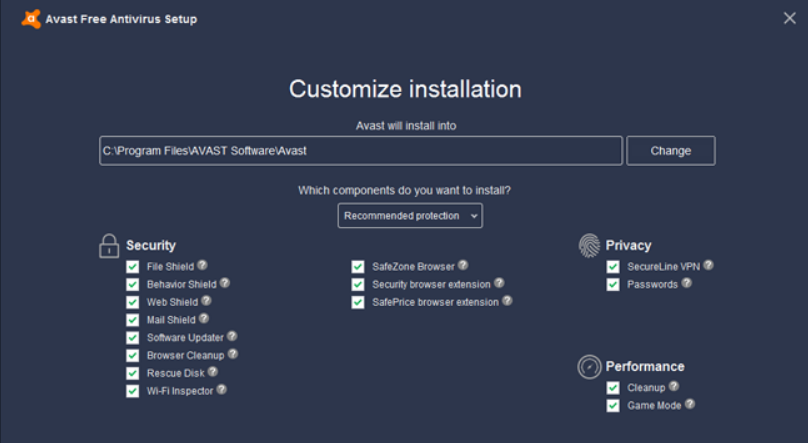
Task: Disable the Game Mode checkbox
Action: [x=613, y=406]
